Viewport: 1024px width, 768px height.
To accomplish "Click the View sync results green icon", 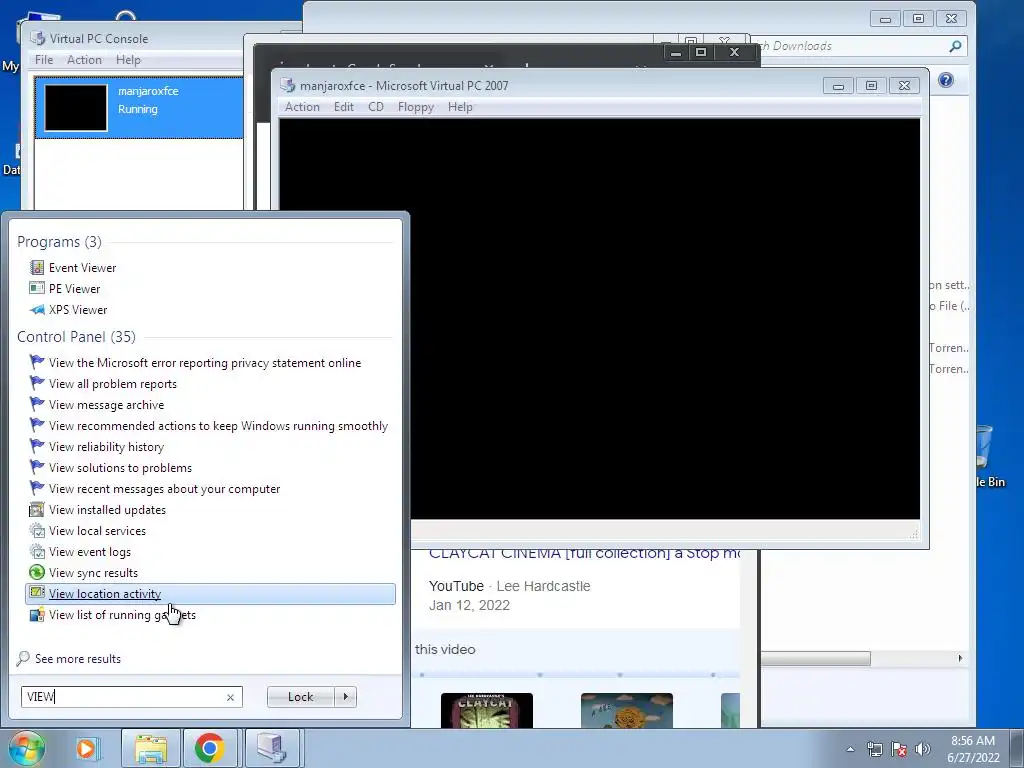I will (x=37, y=572).
